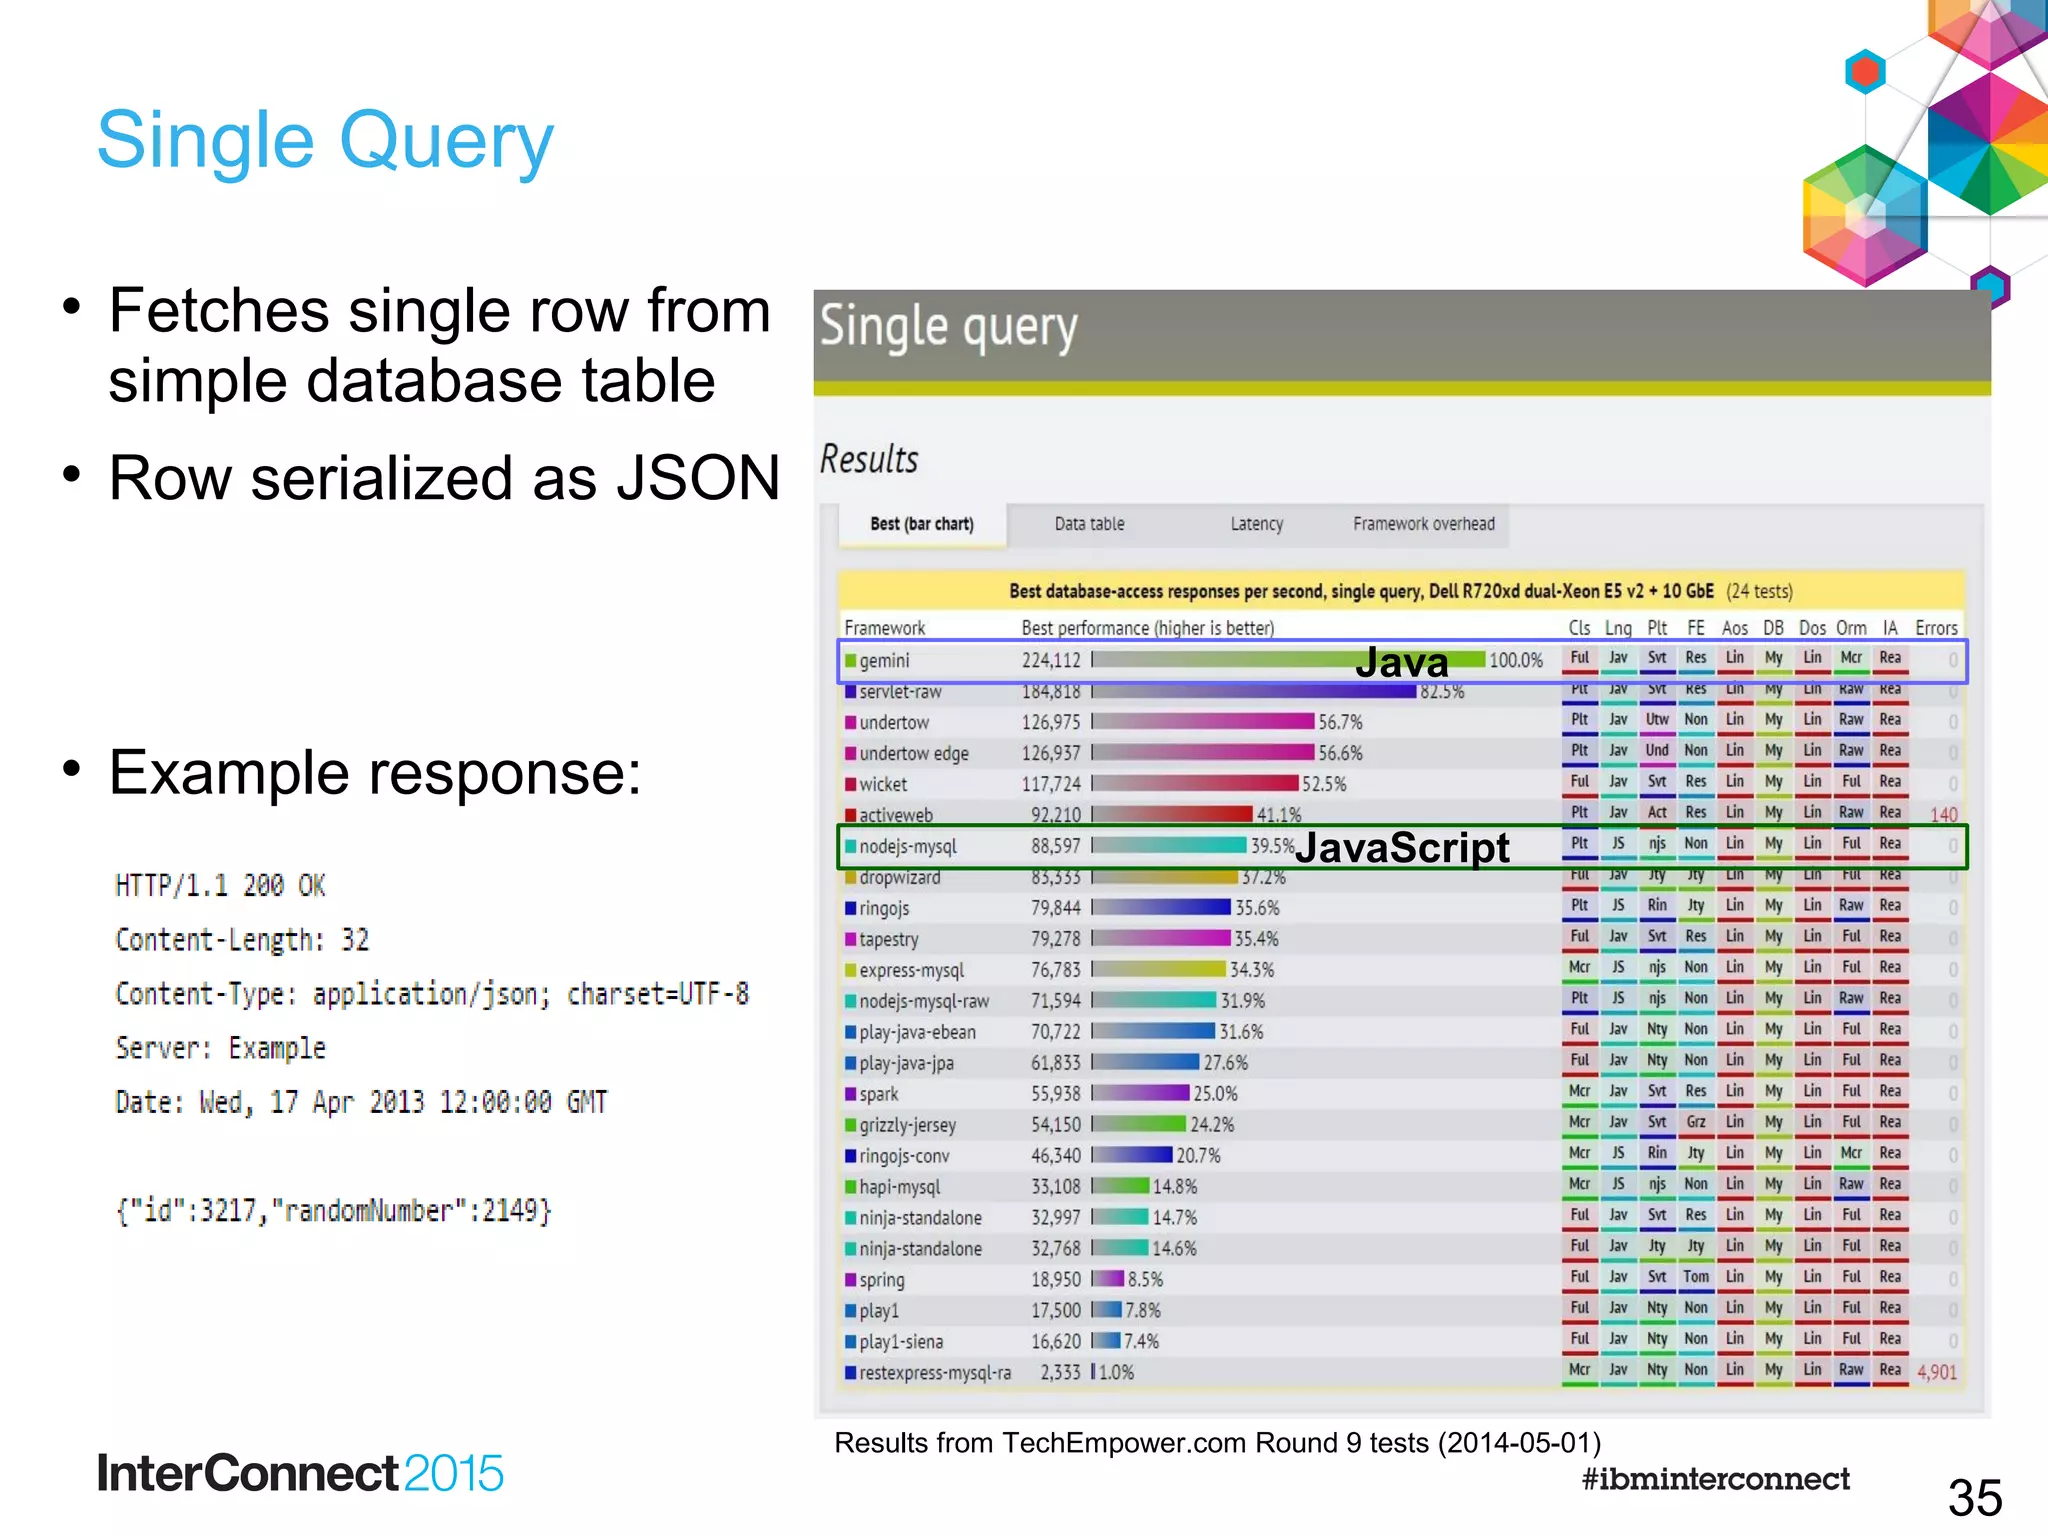Click the play-java-ebean framework label
Image resolution: width=2048 pixels, height=1536 pixels.
917,1033
